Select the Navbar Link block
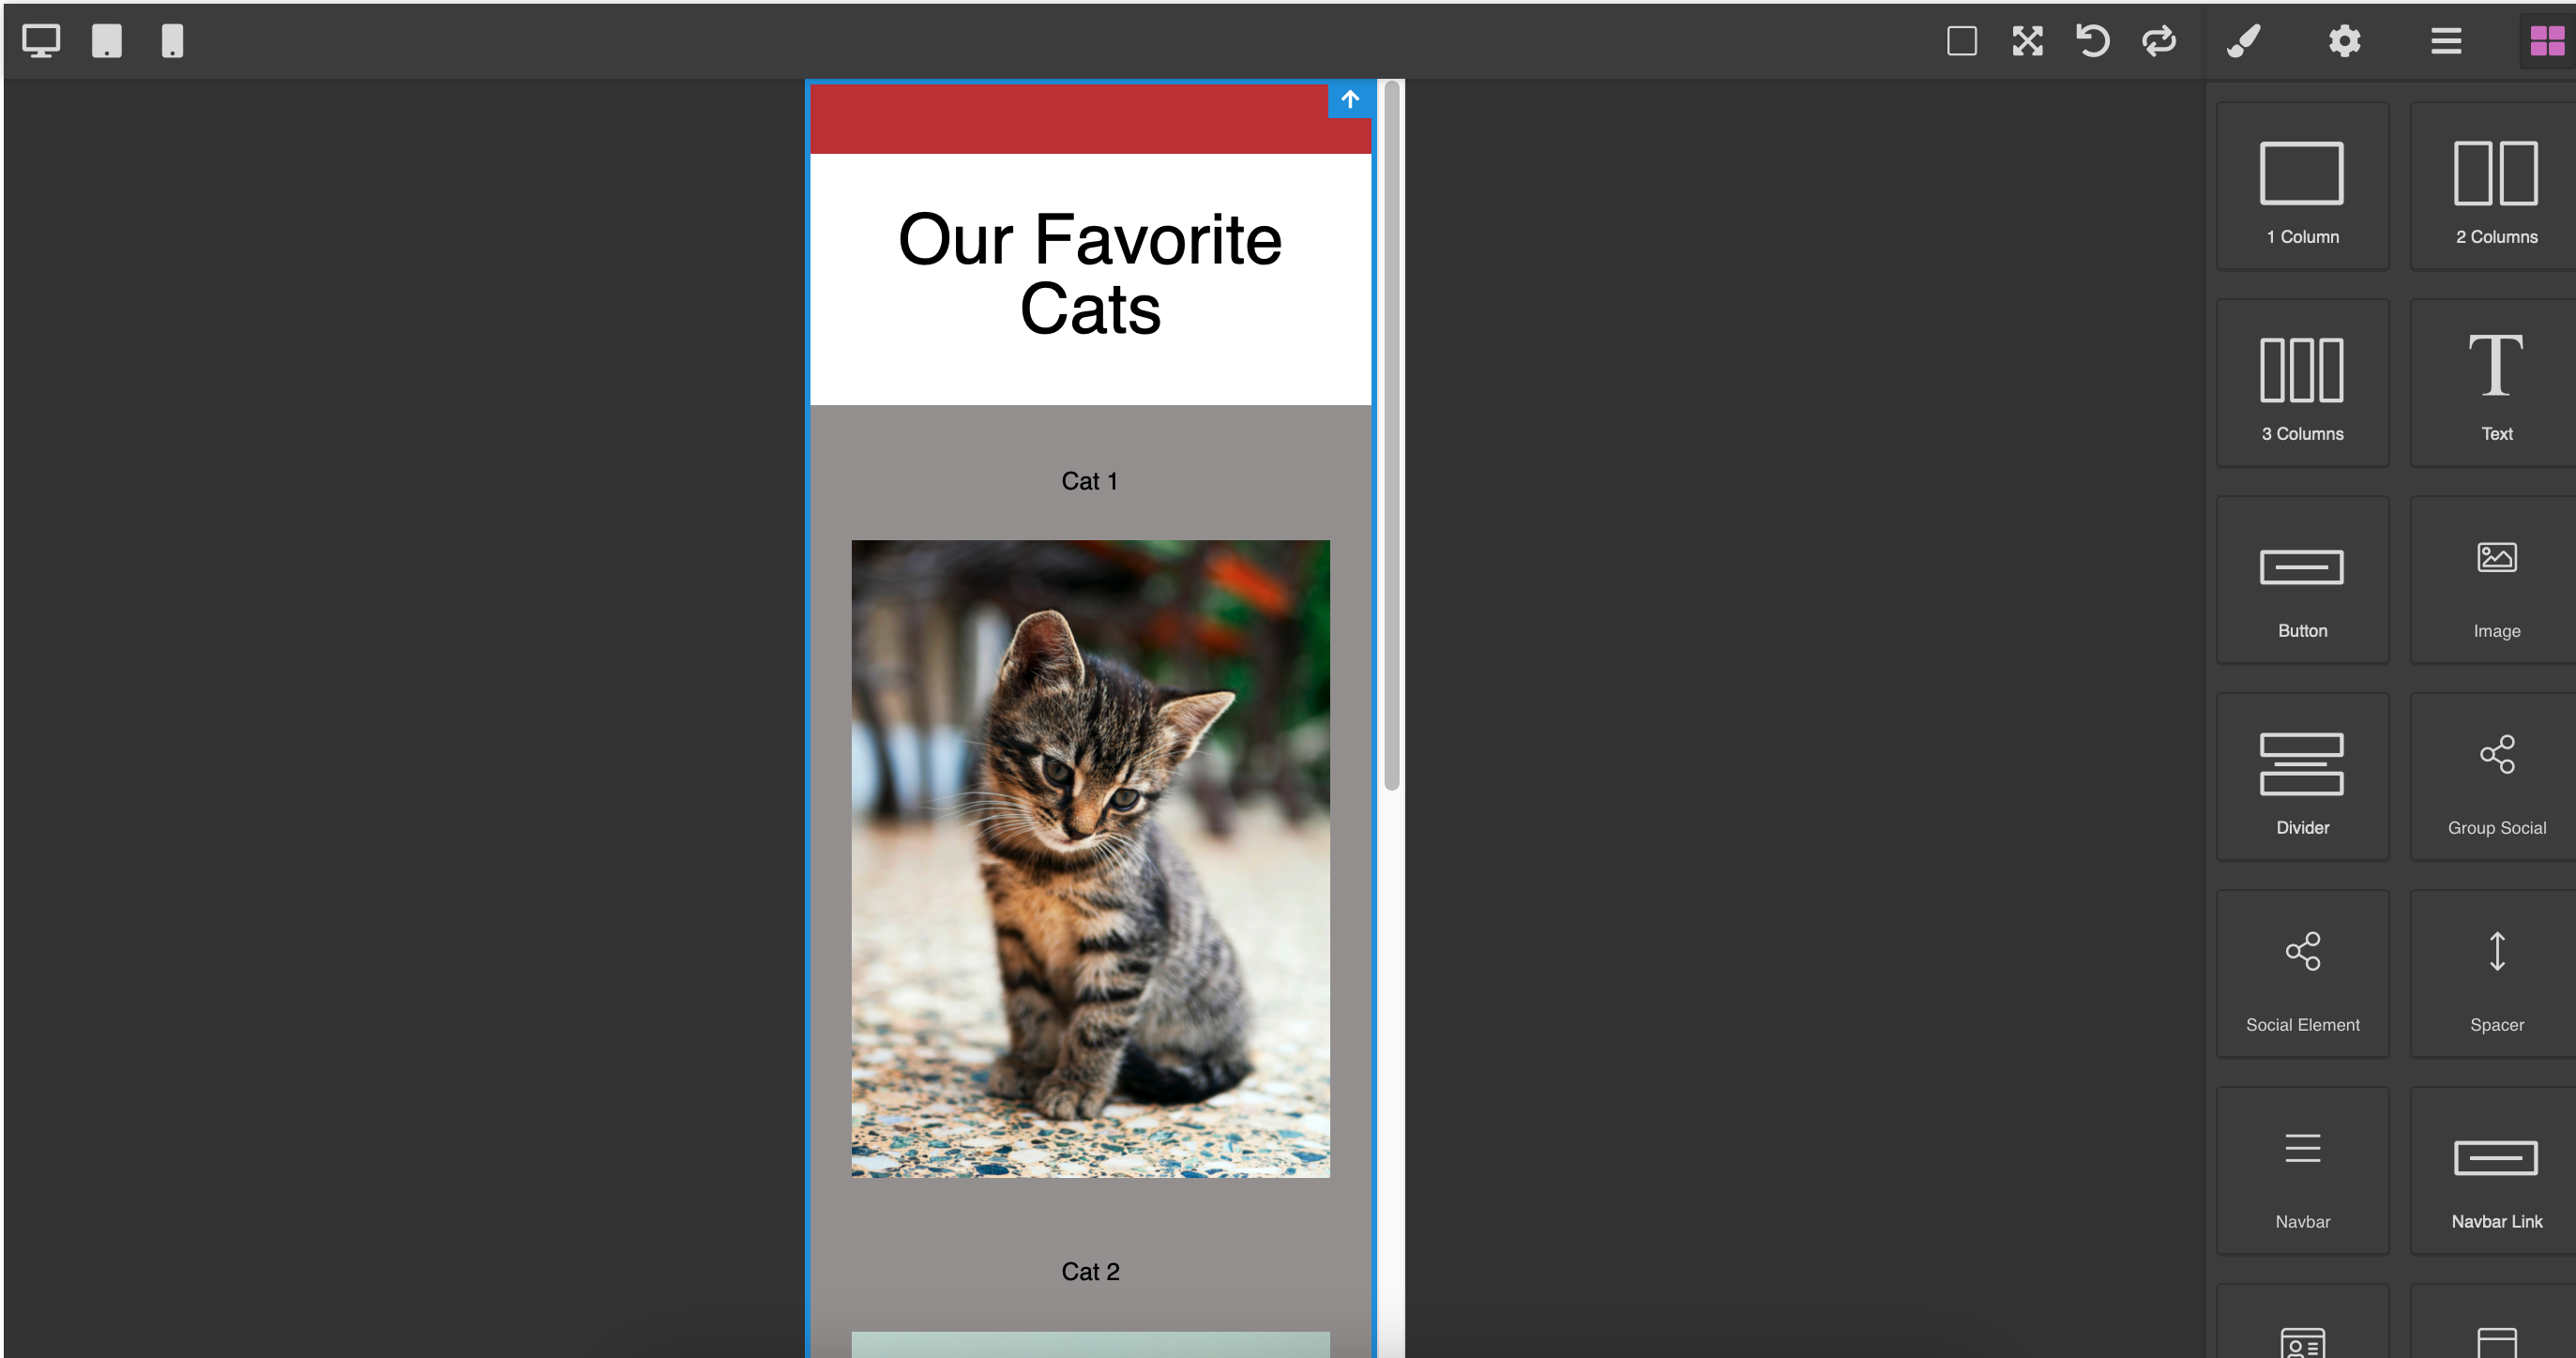Image resolution: width=2576 pixels, height=1358 pixels. point(2495,1171)
